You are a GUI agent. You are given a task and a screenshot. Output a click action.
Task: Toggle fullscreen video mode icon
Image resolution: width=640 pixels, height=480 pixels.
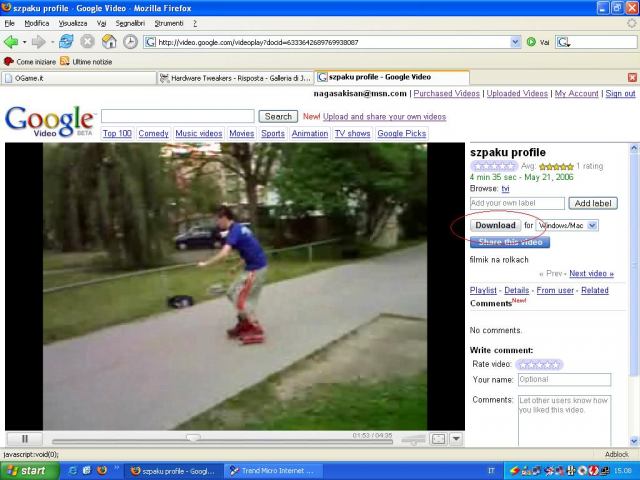pyautogui.click(x=438, y=439)
